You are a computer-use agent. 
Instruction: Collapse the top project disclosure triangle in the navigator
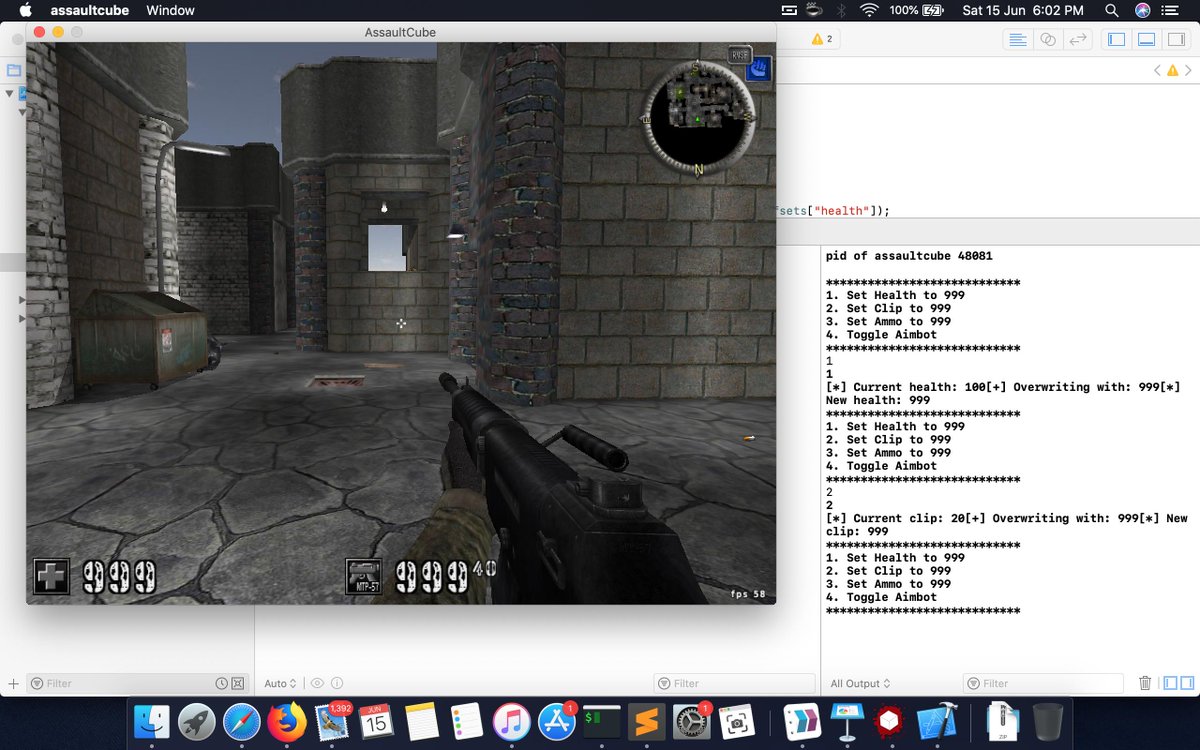tap(9, 93)
